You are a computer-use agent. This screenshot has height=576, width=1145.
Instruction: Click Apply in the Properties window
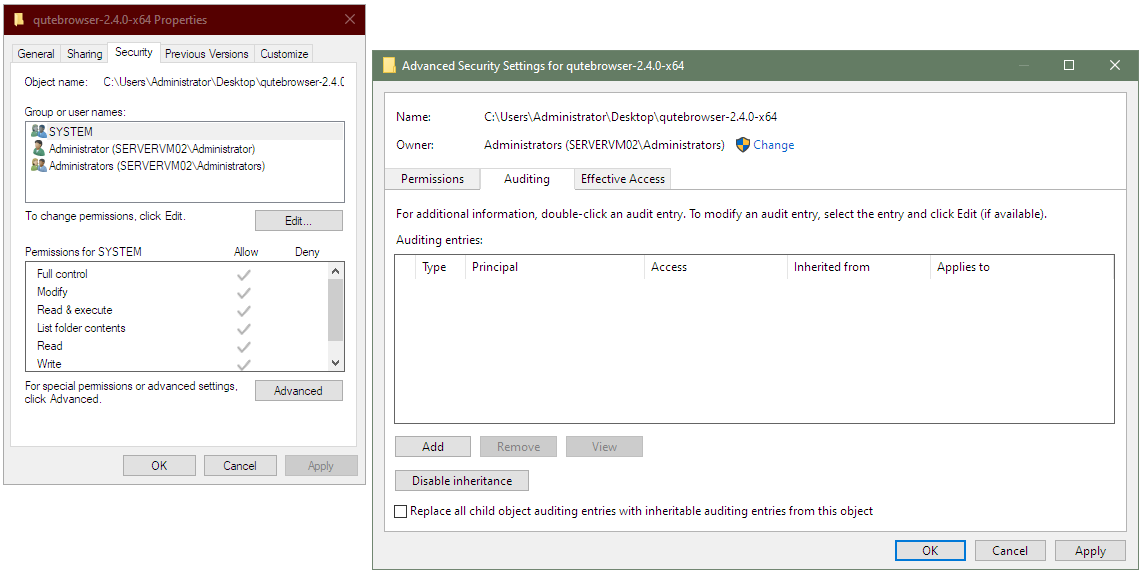(x=321, y=466)
